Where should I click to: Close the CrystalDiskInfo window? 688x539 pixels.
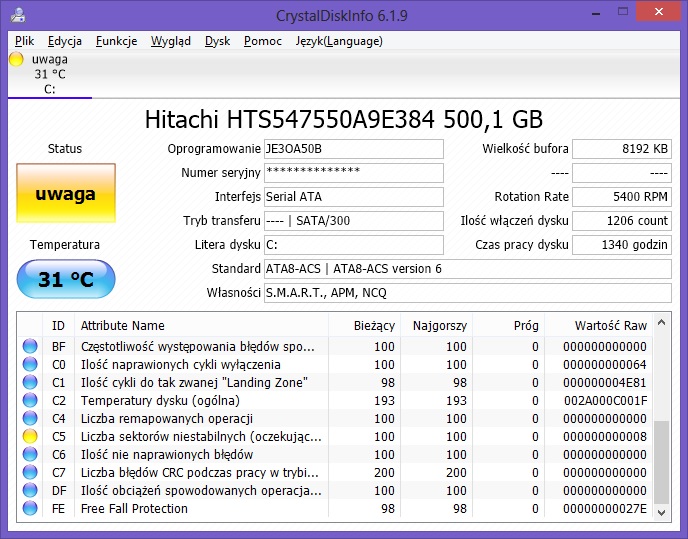[658, 12]
